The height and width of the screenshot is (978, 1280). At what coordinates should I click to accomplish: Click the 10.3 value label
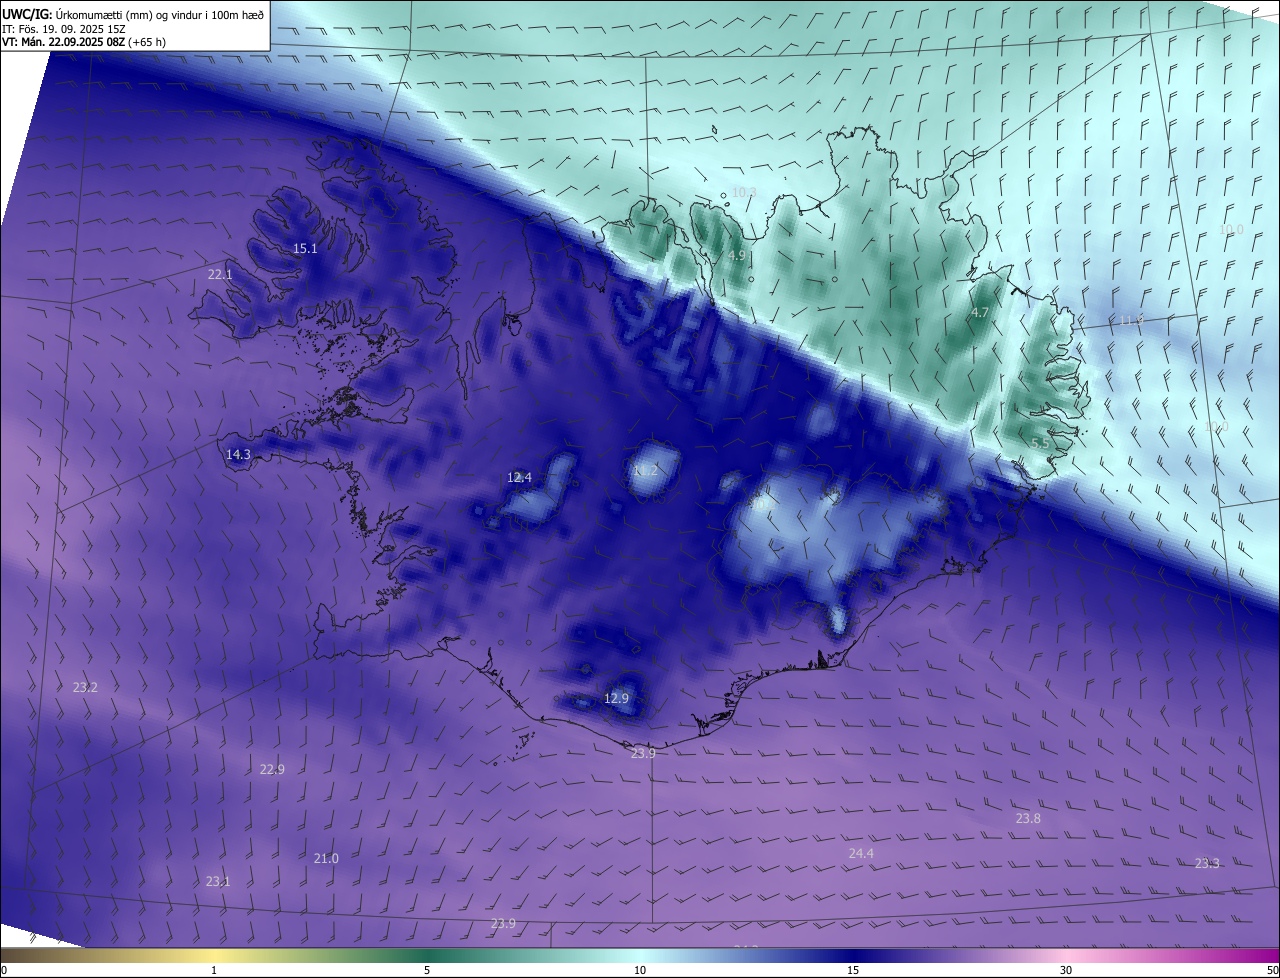point(744,192)
